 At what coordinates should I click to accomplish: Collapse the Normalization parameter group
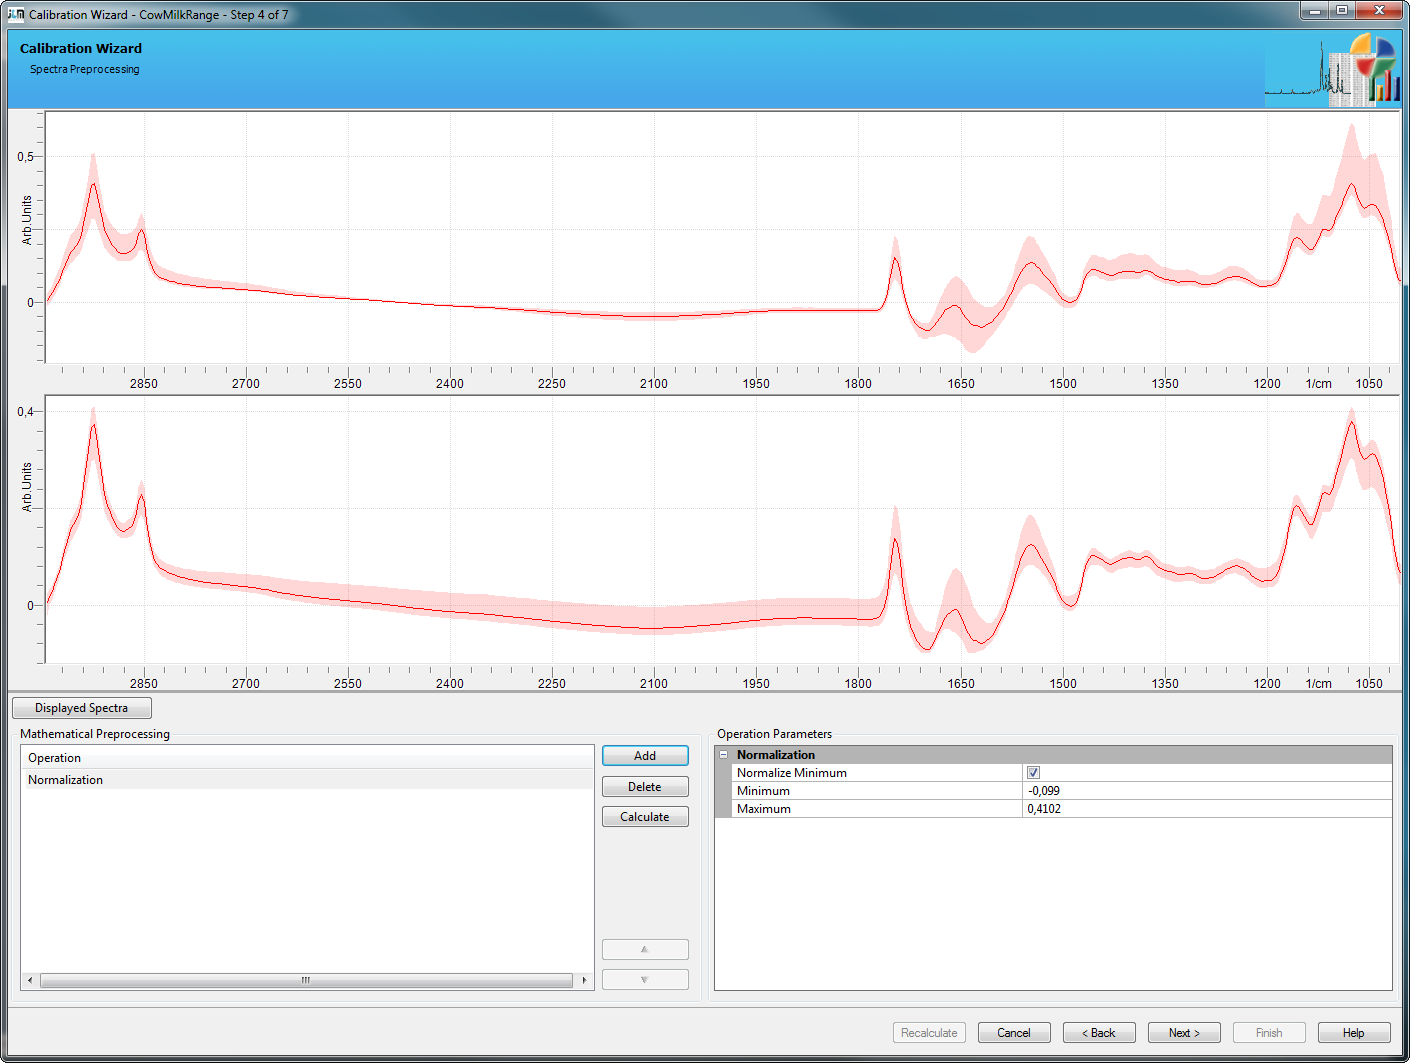(724, 755)
